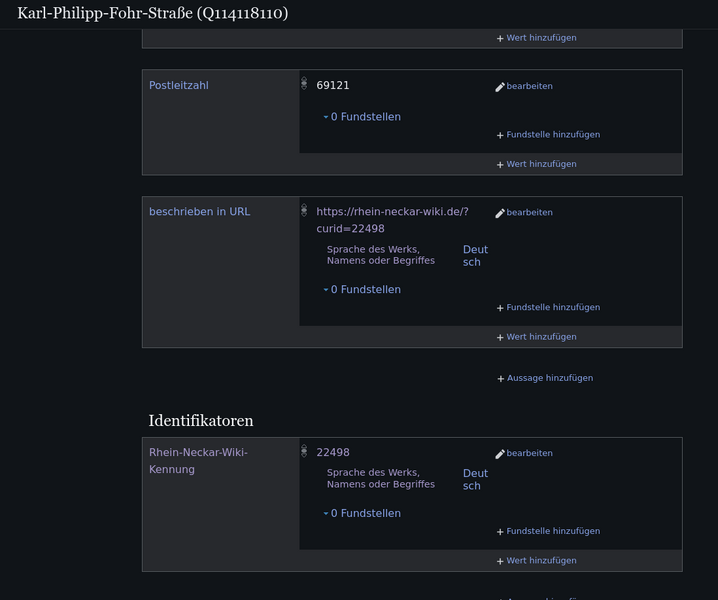The image size is (718, 600).
Task: Expand 0 Fundstellen under beschrieben in URL
Action: [x=361, y=290]
